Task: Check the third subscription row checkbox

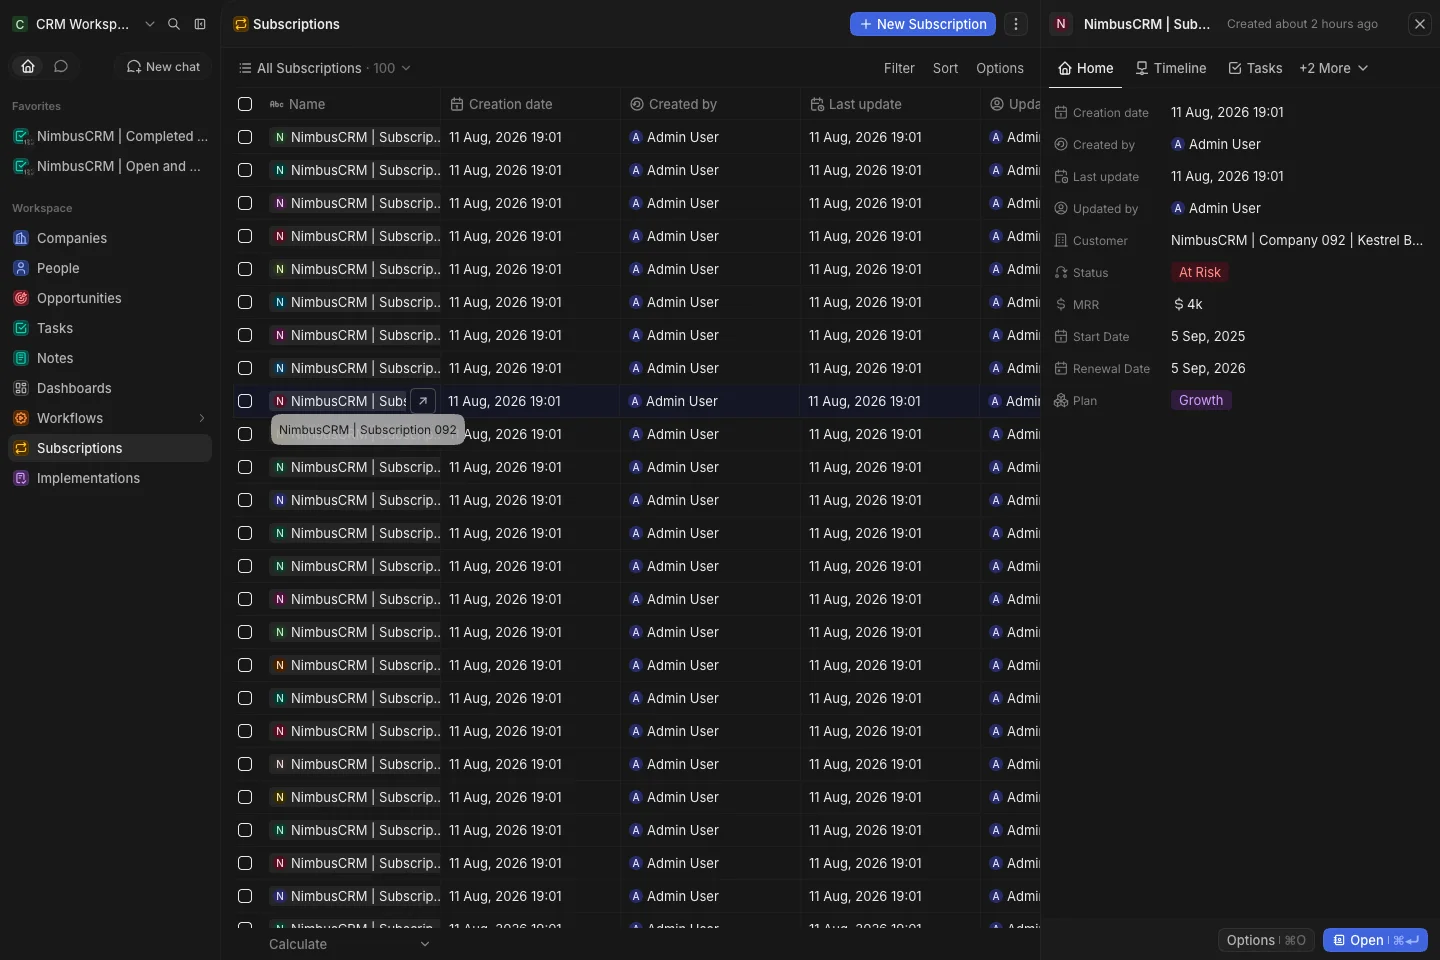Action: tap(245, 203)
